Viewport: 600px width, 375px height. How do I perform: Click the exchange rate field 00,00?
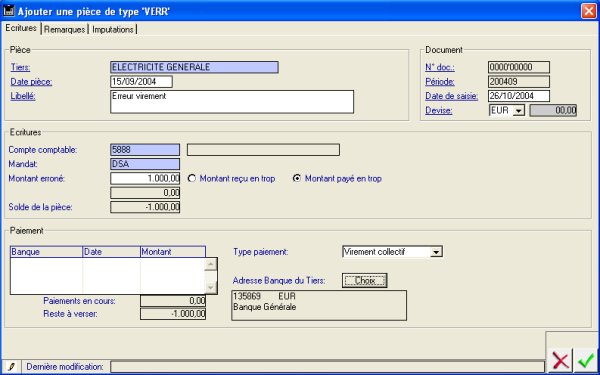click(x=553, y=111)
